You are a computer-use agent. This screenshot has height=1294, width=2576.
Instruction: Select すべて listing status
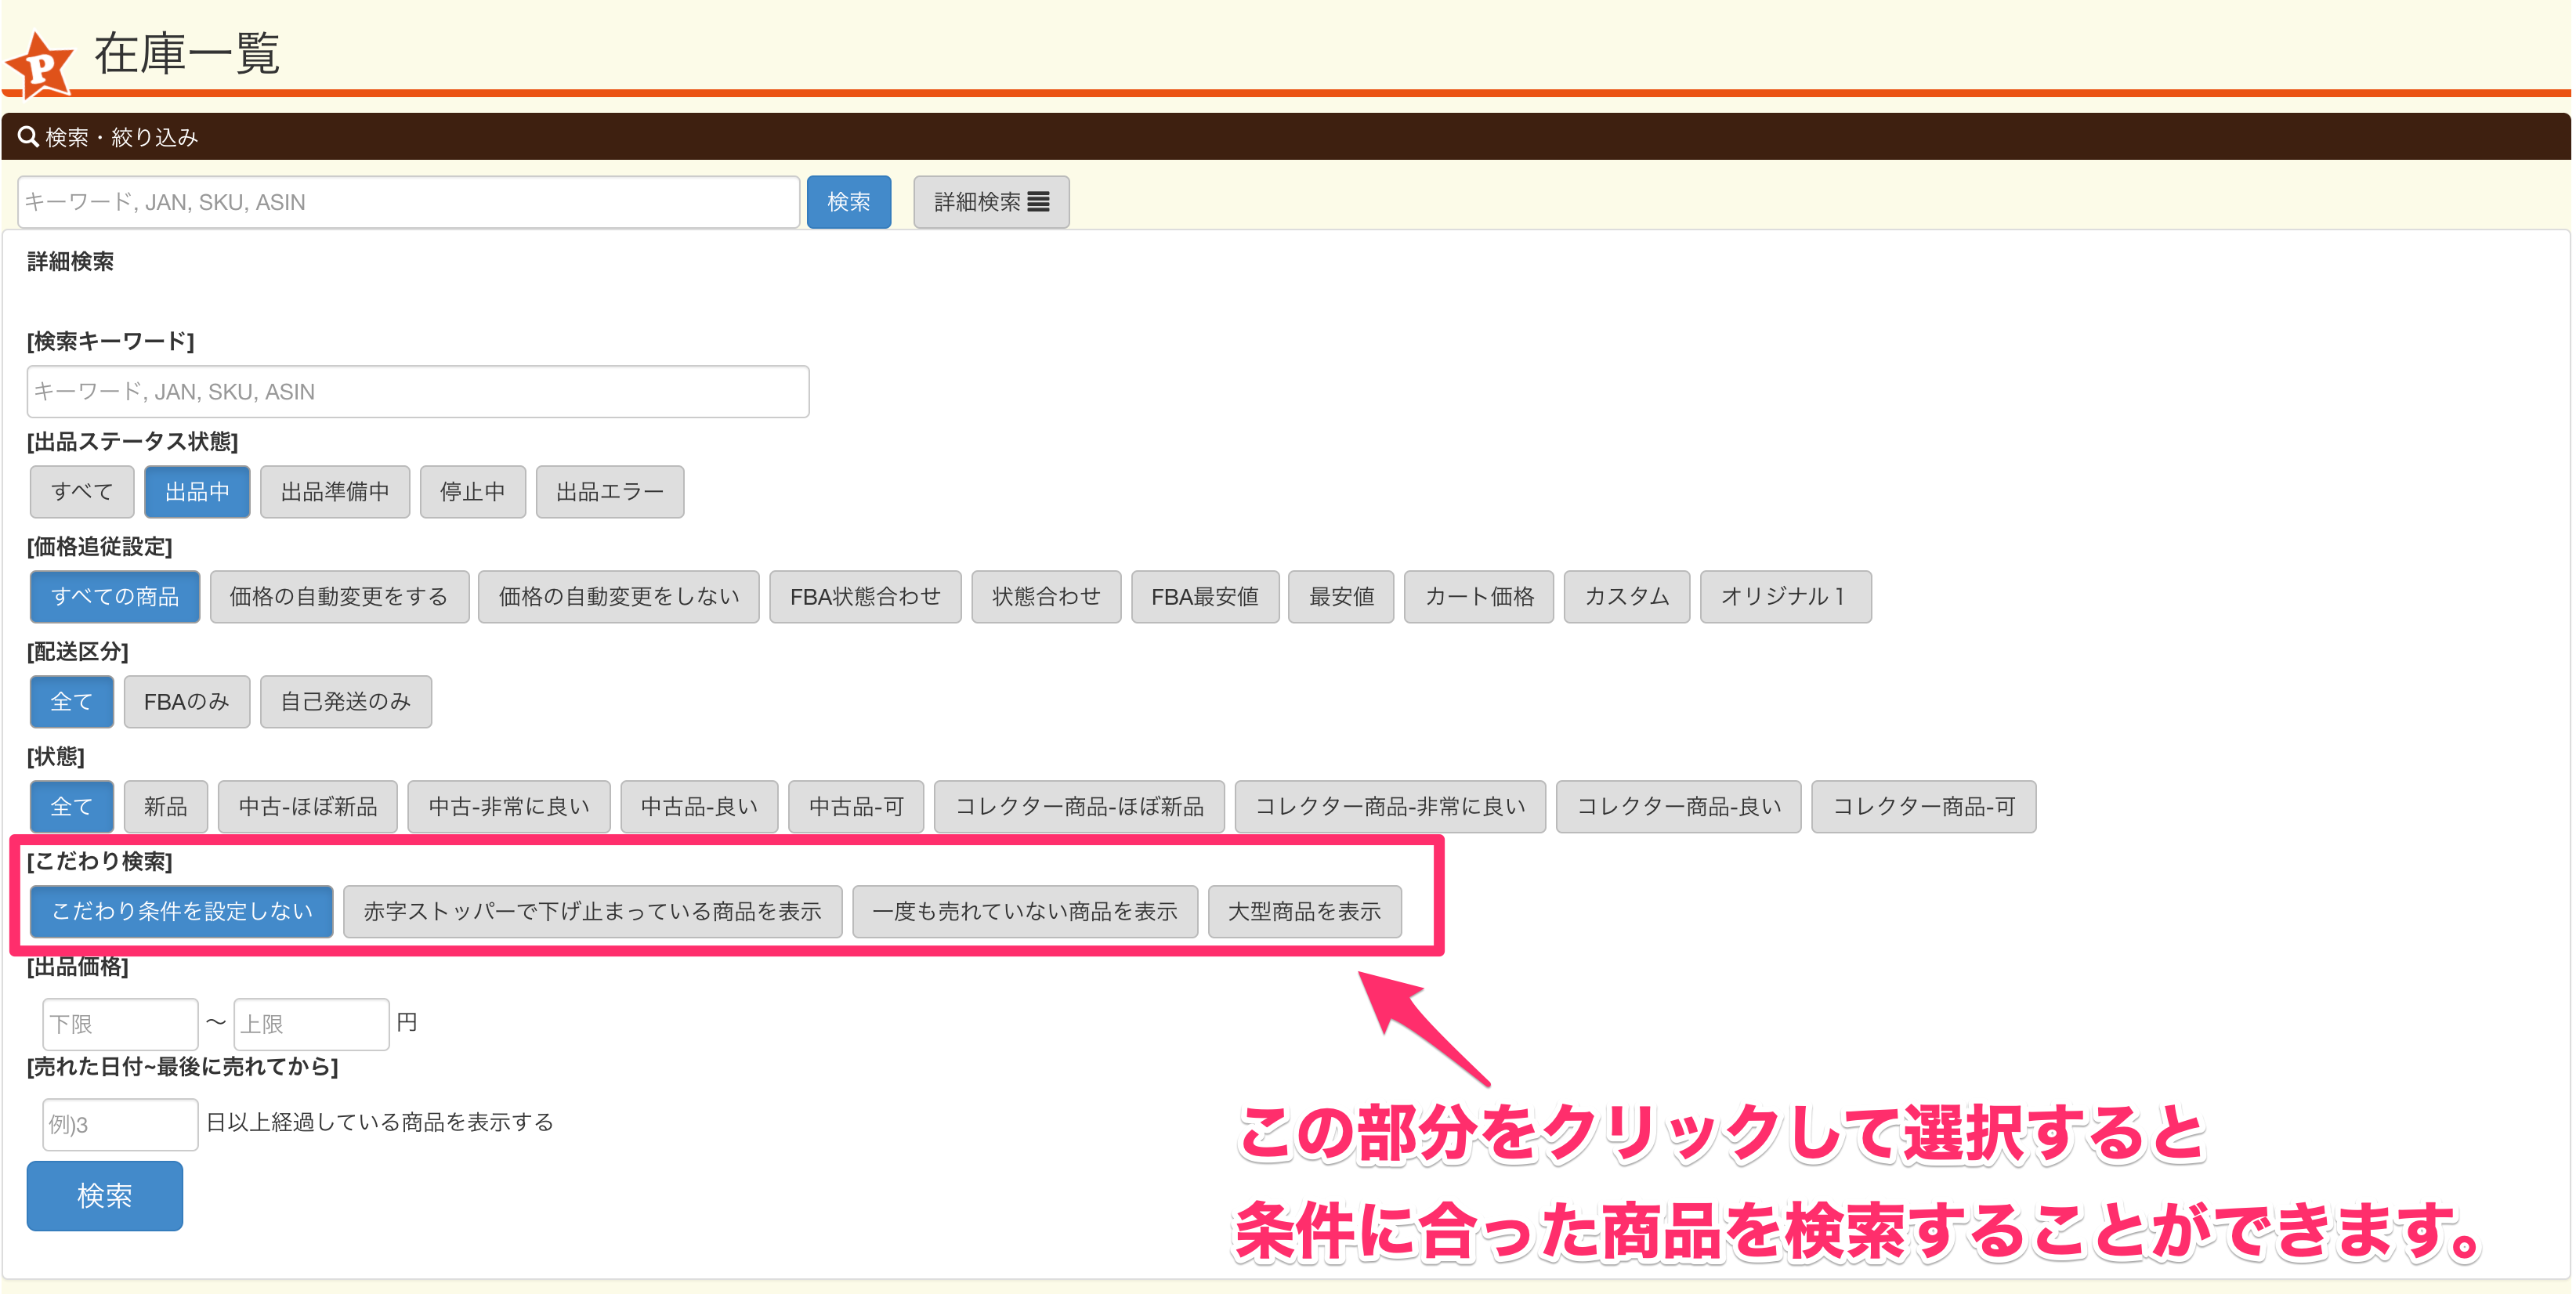[x=82, y=491]
